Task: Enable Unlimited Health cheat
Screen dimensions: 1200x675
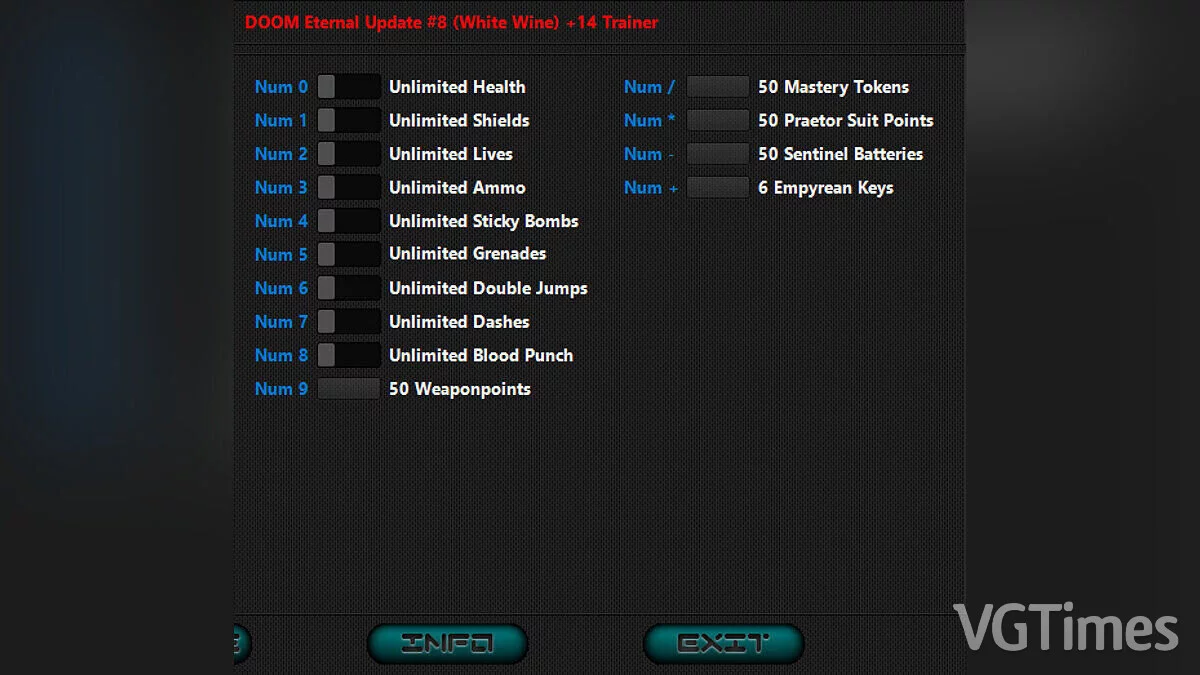Action: [x=348, y=87]
